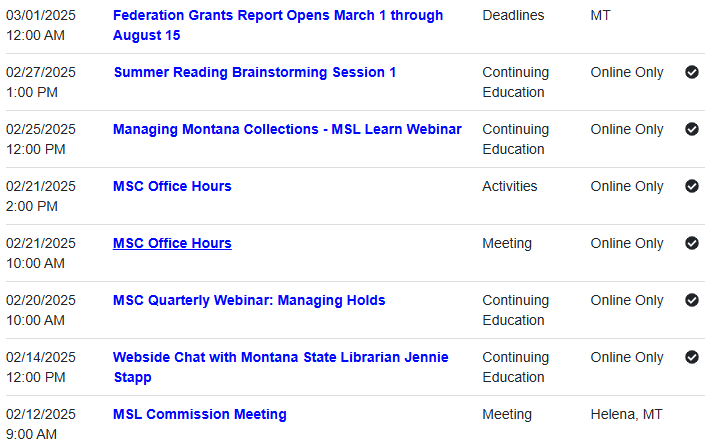Image resolution: width=705 pixels, height=447 pixels.
Task: Click the Deadlines category of Federation Grants row
Action: pos(513,15)
